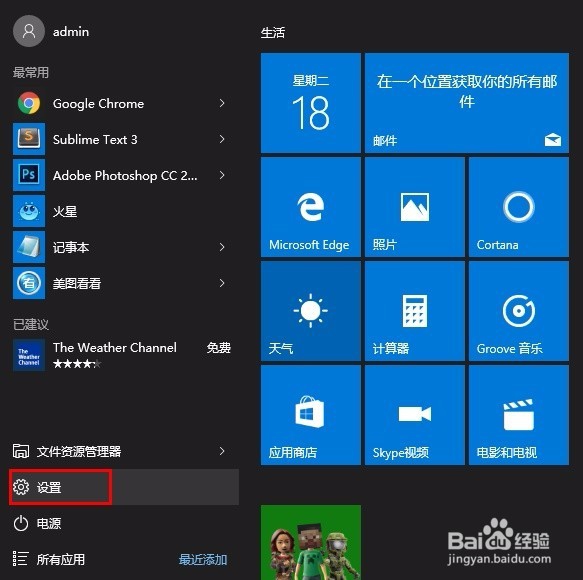The image size is (583, 580).
Task: Click the Weather Channel star rating
Action: point(77,364)
